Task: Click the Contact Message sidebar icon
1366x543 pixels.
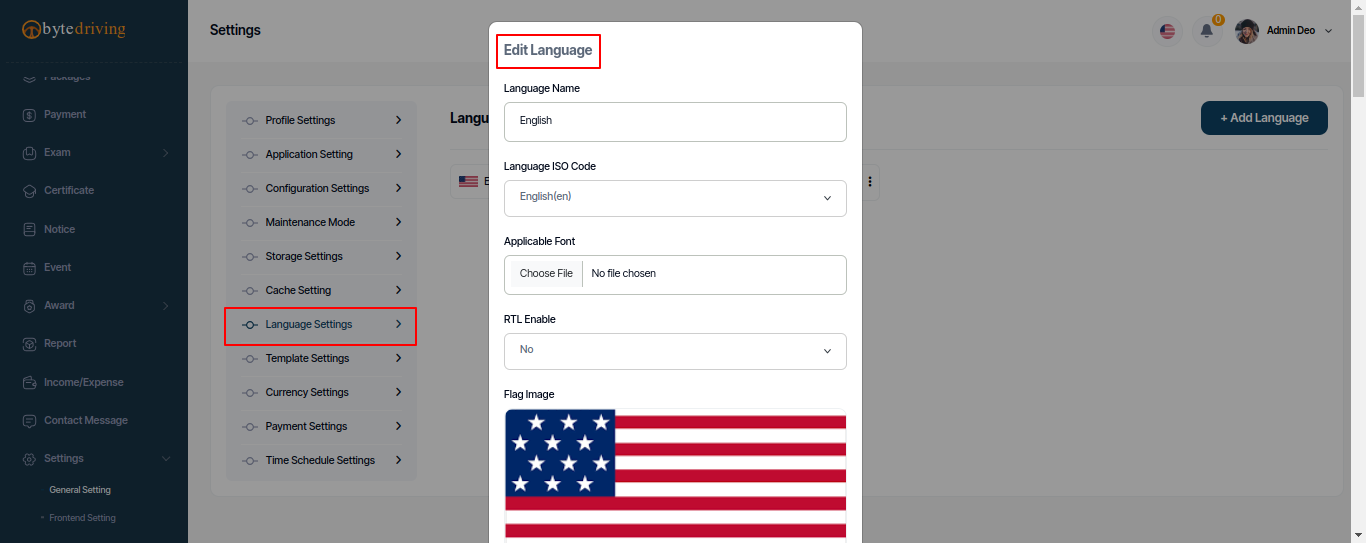Action: pyautogui.click(x=29, y=421)
